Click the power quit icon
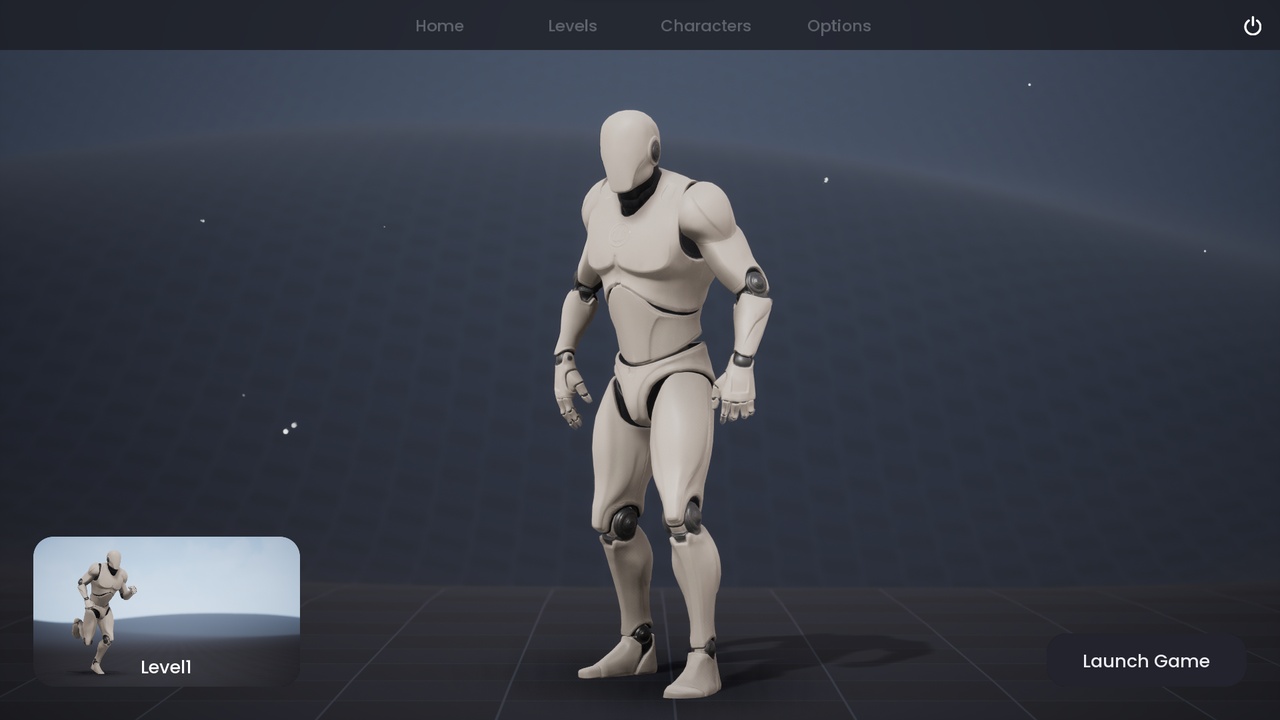Image resolution: width=1280 pixels, height=720 pixels. click(x=1252, y=26)
